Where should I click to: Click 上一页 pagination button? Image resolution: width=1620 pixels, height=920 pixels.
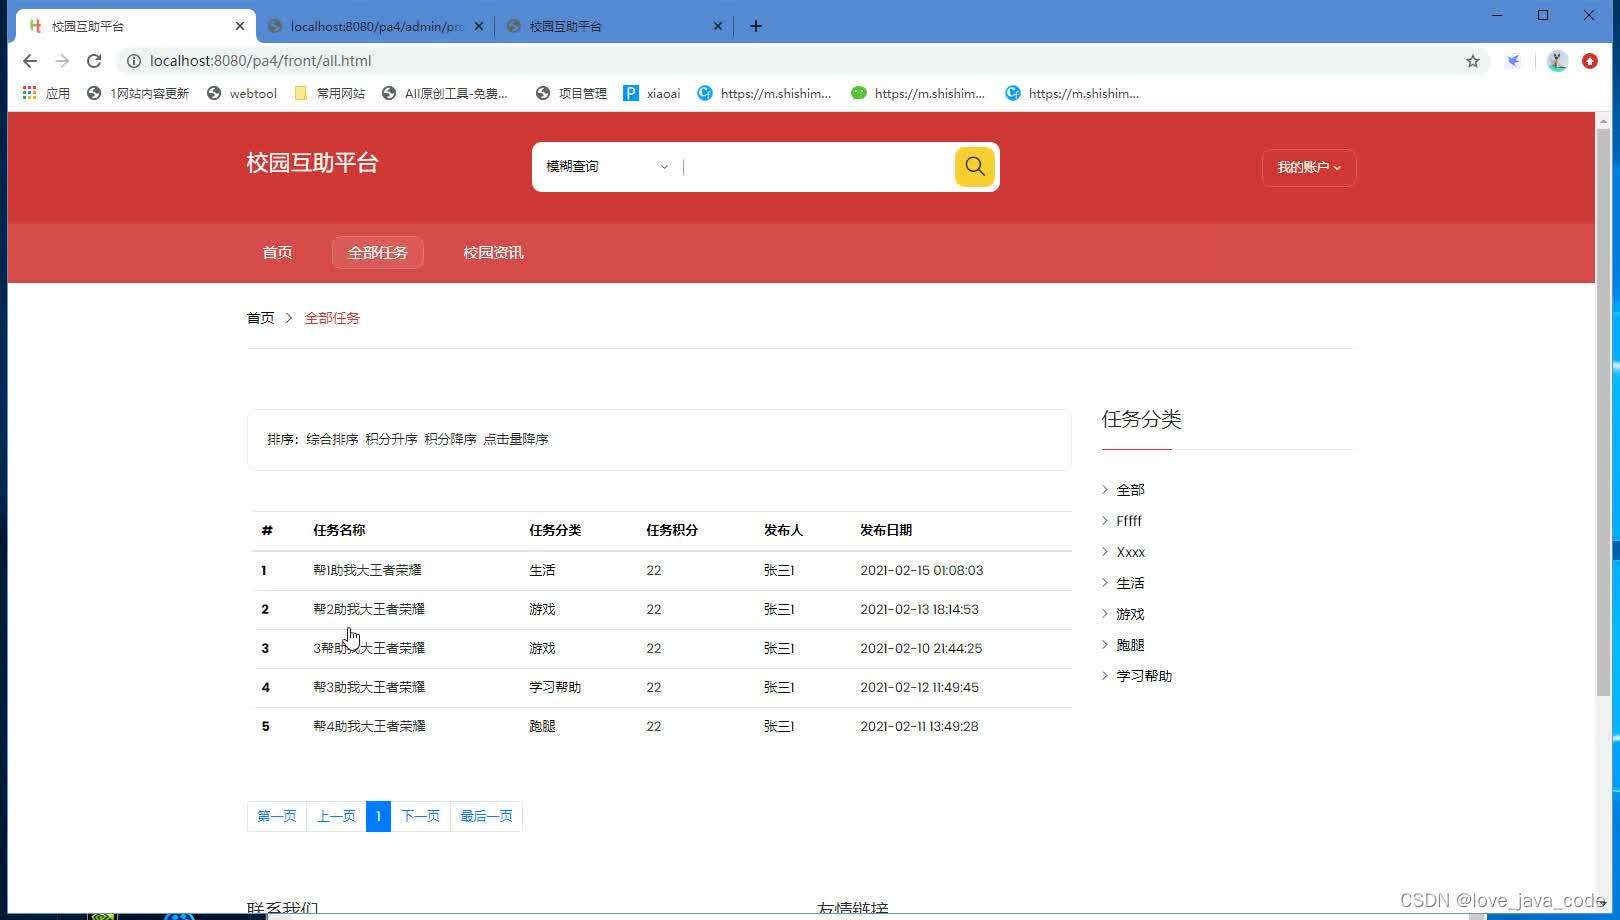click(336, 816)
